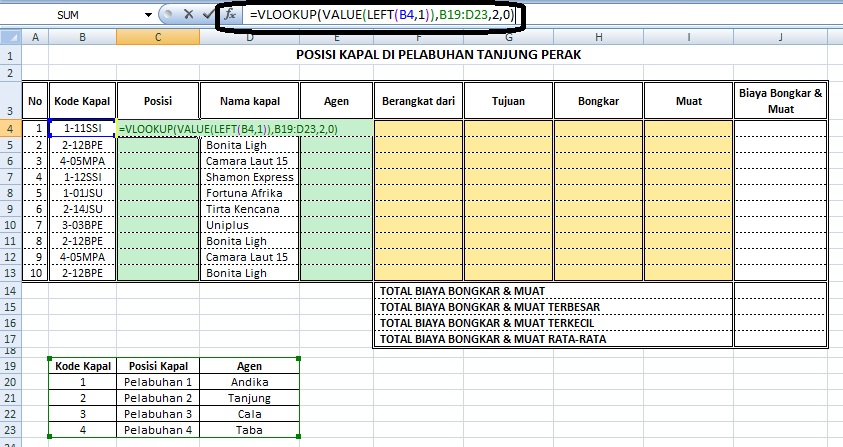The height and width of the screenshot is (447, 843).
Task: Click Andika agent cell
Action: pyautogui.click(x=249, y=382)
